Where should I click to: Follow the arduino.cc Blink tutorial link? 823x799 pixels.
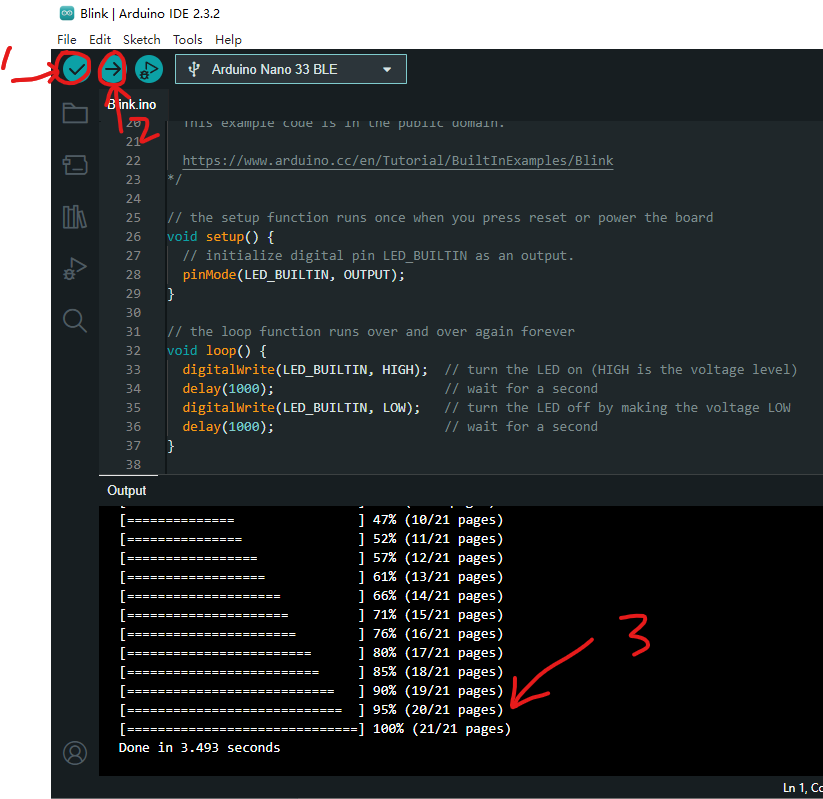click(397, 160)
